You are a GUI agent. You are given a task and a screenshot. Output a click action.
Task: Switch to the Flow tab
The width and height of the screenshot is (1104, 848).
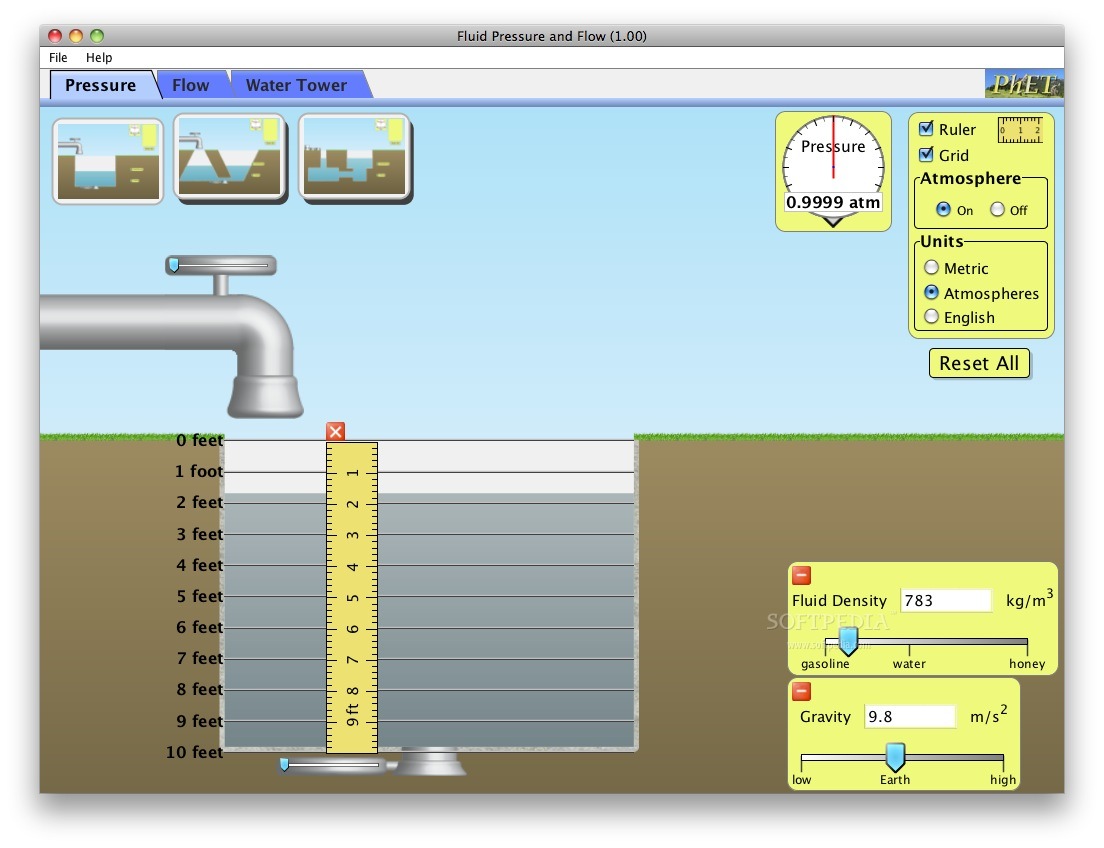point(190,85)
